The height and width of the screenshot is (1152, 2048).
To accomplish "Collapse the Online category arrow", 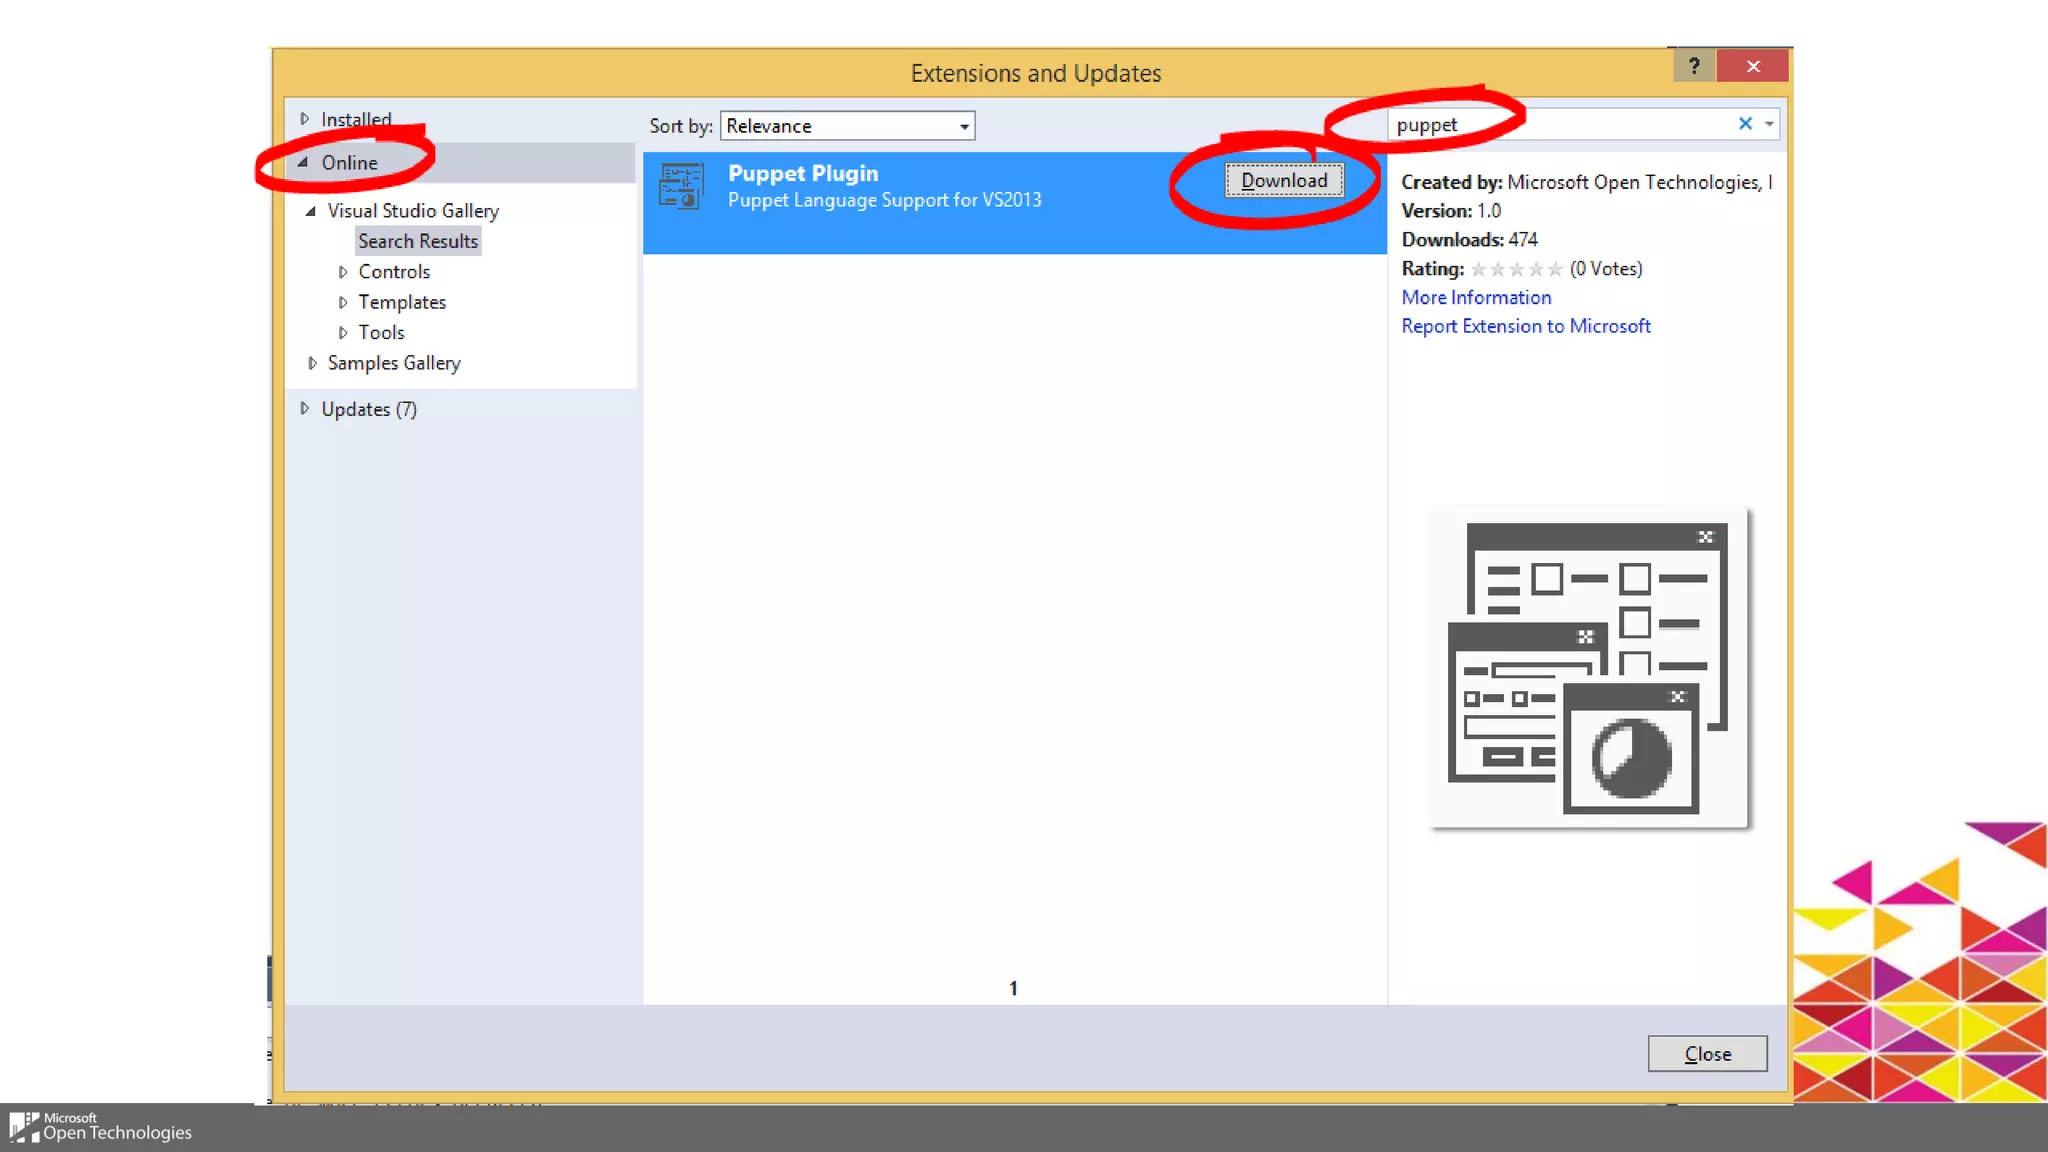I will click(303, 162).
